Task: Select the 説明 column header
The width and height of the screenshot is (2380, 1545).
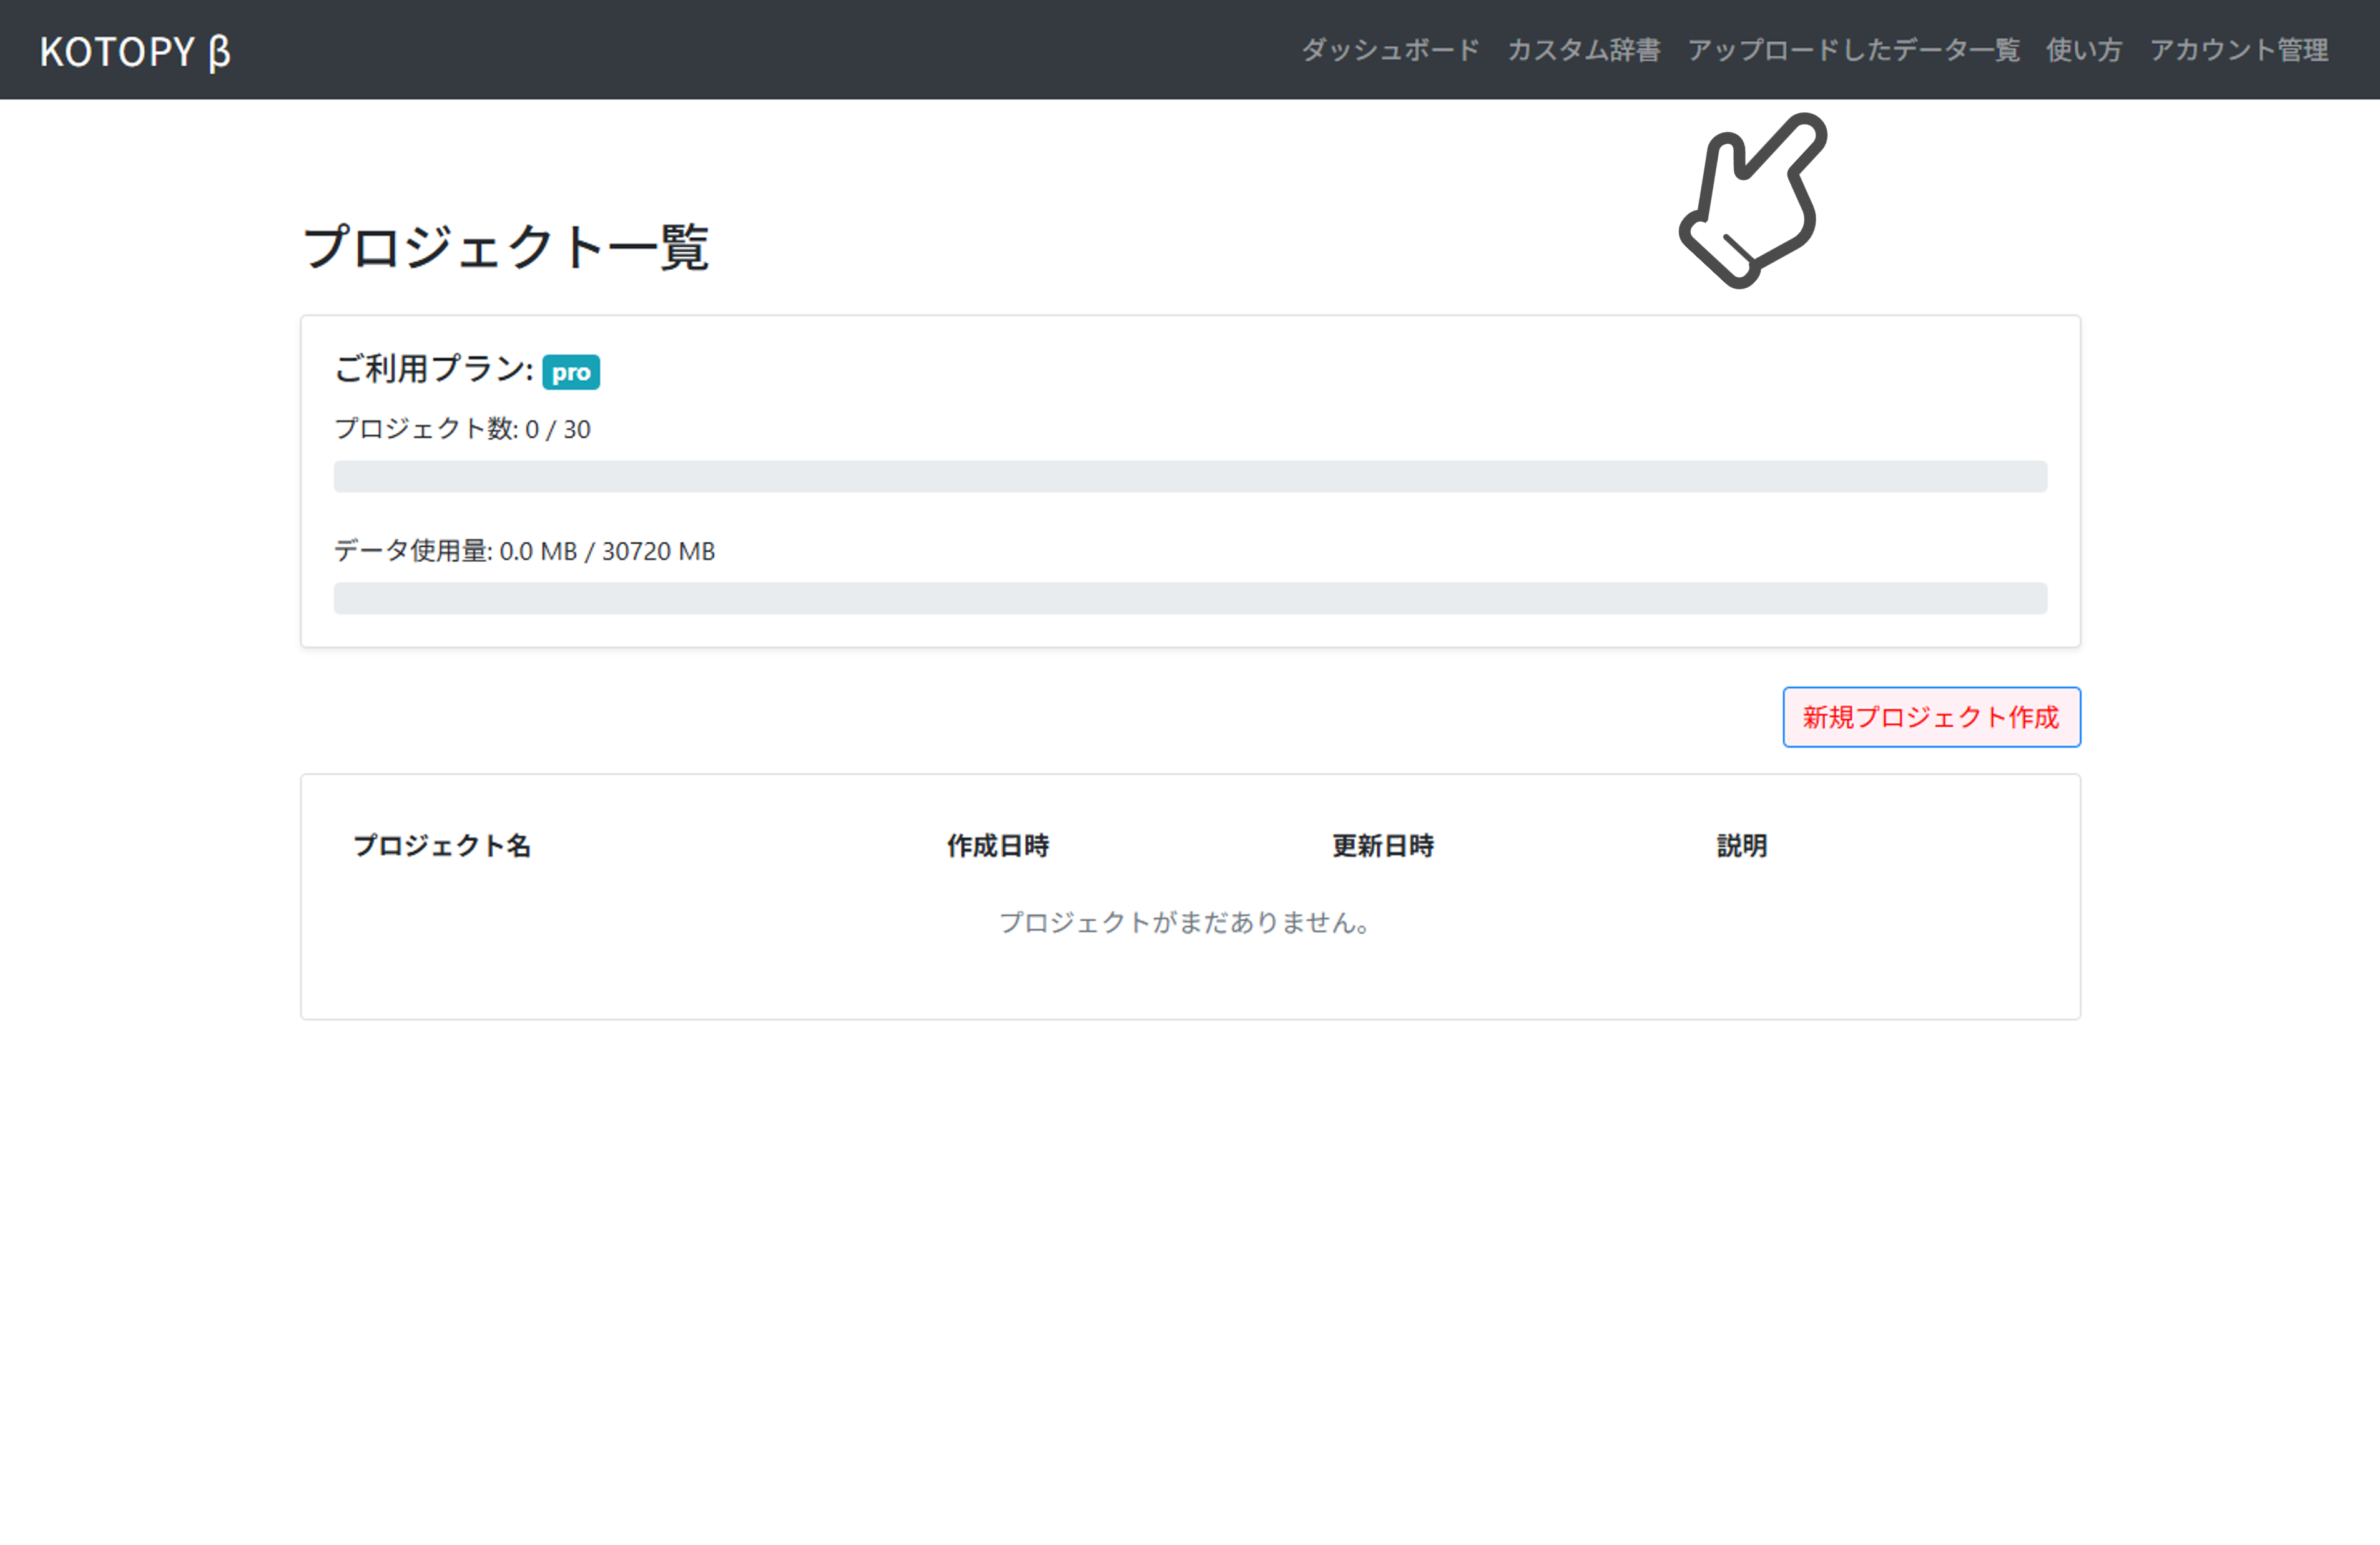Action: 1741,846
